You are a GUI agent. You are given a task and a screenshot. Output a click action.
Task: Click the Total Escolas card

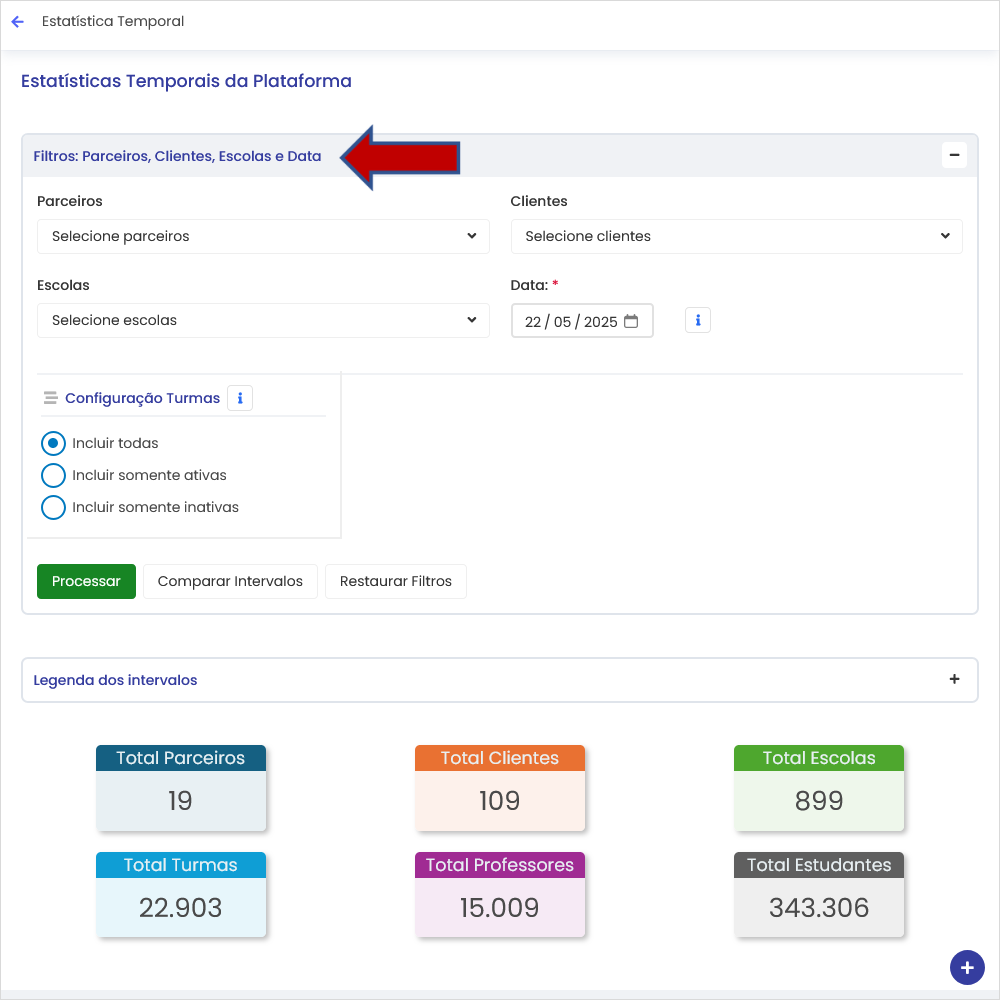[819, 788]
